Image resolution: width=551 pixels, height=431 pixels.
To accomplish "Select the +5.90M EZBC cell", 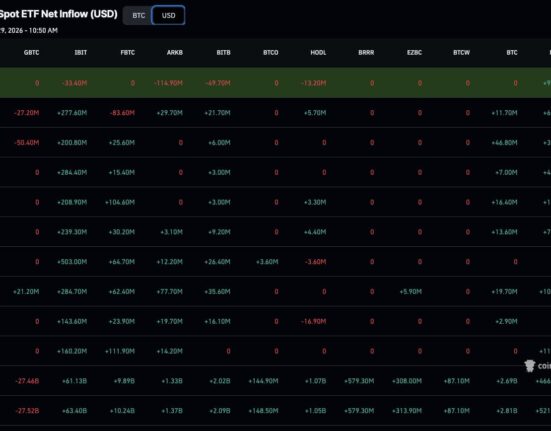I will tap(411, 292).
